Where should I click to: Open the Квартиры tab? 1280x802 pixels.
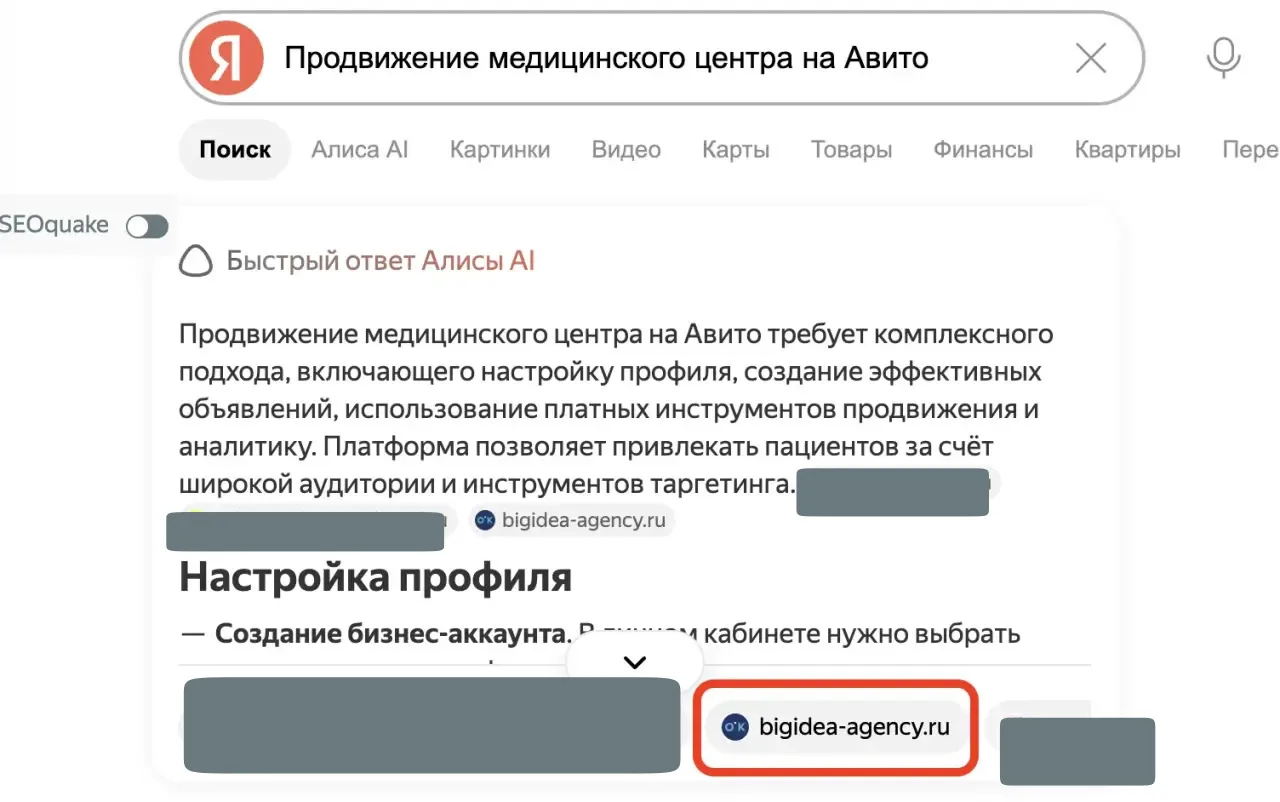(x=1127, y=150)
